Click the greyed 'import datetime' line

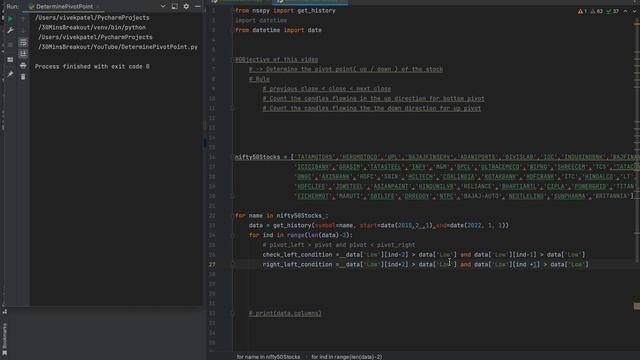coord(261,20)
